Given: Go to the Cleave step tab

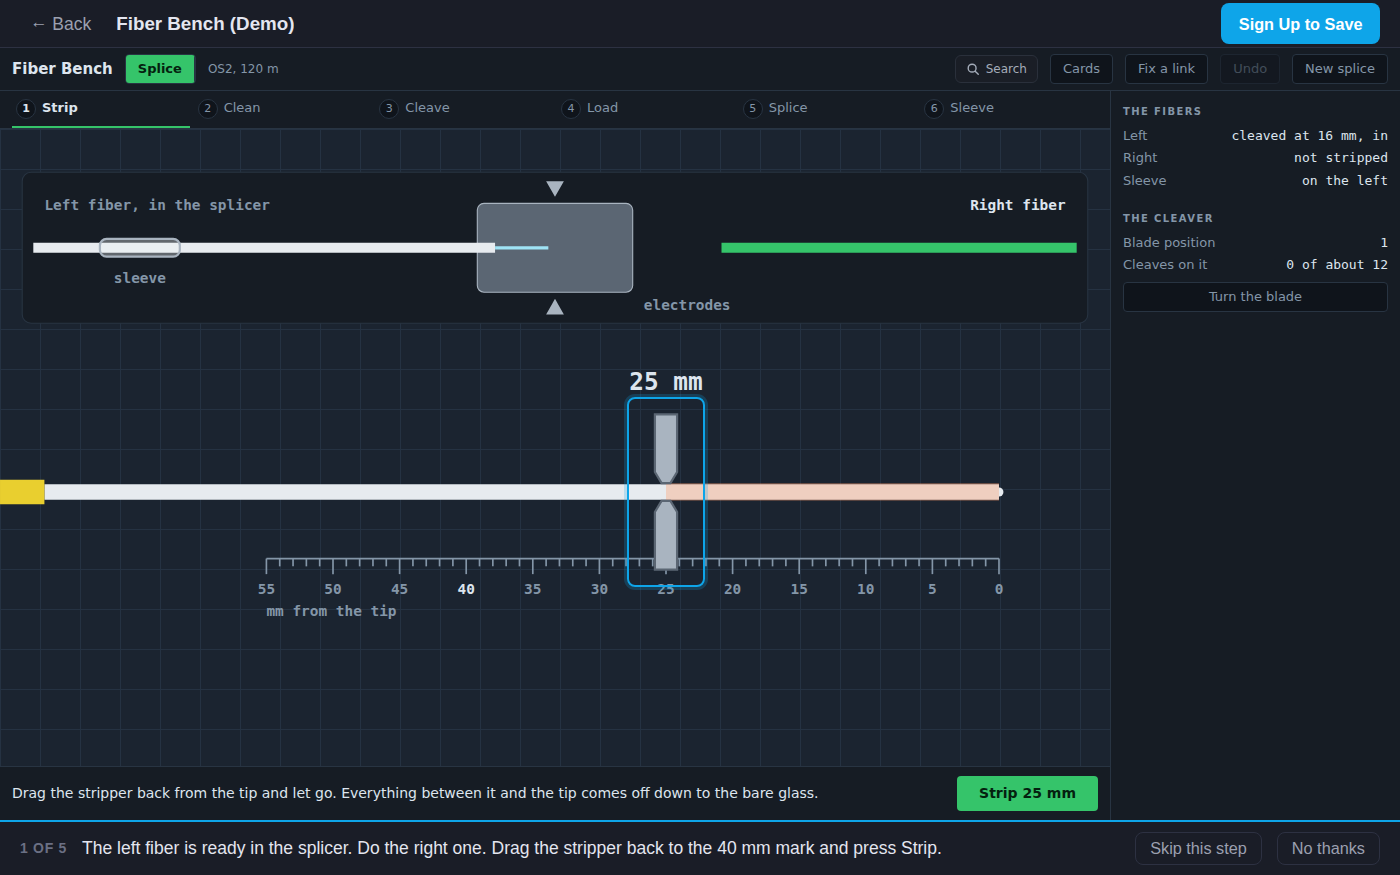Looking at the screenshot, I should (464, 108).
